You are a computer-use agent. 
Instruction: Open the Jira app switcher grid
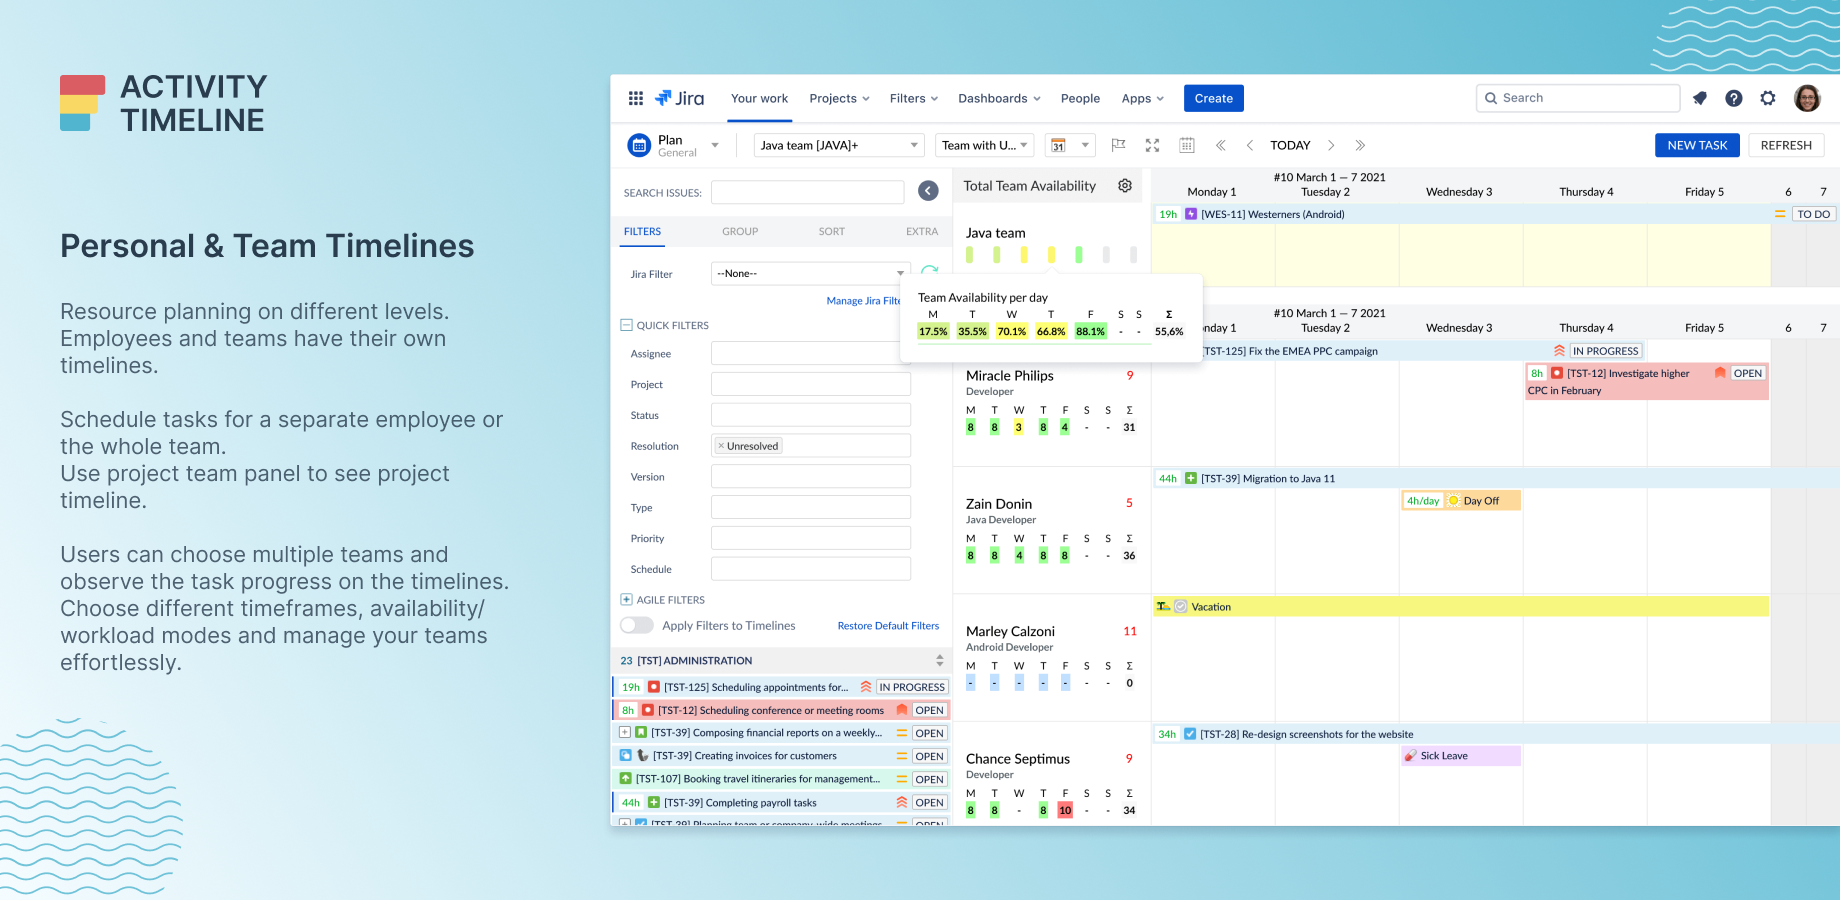click(x=635, y=98)
